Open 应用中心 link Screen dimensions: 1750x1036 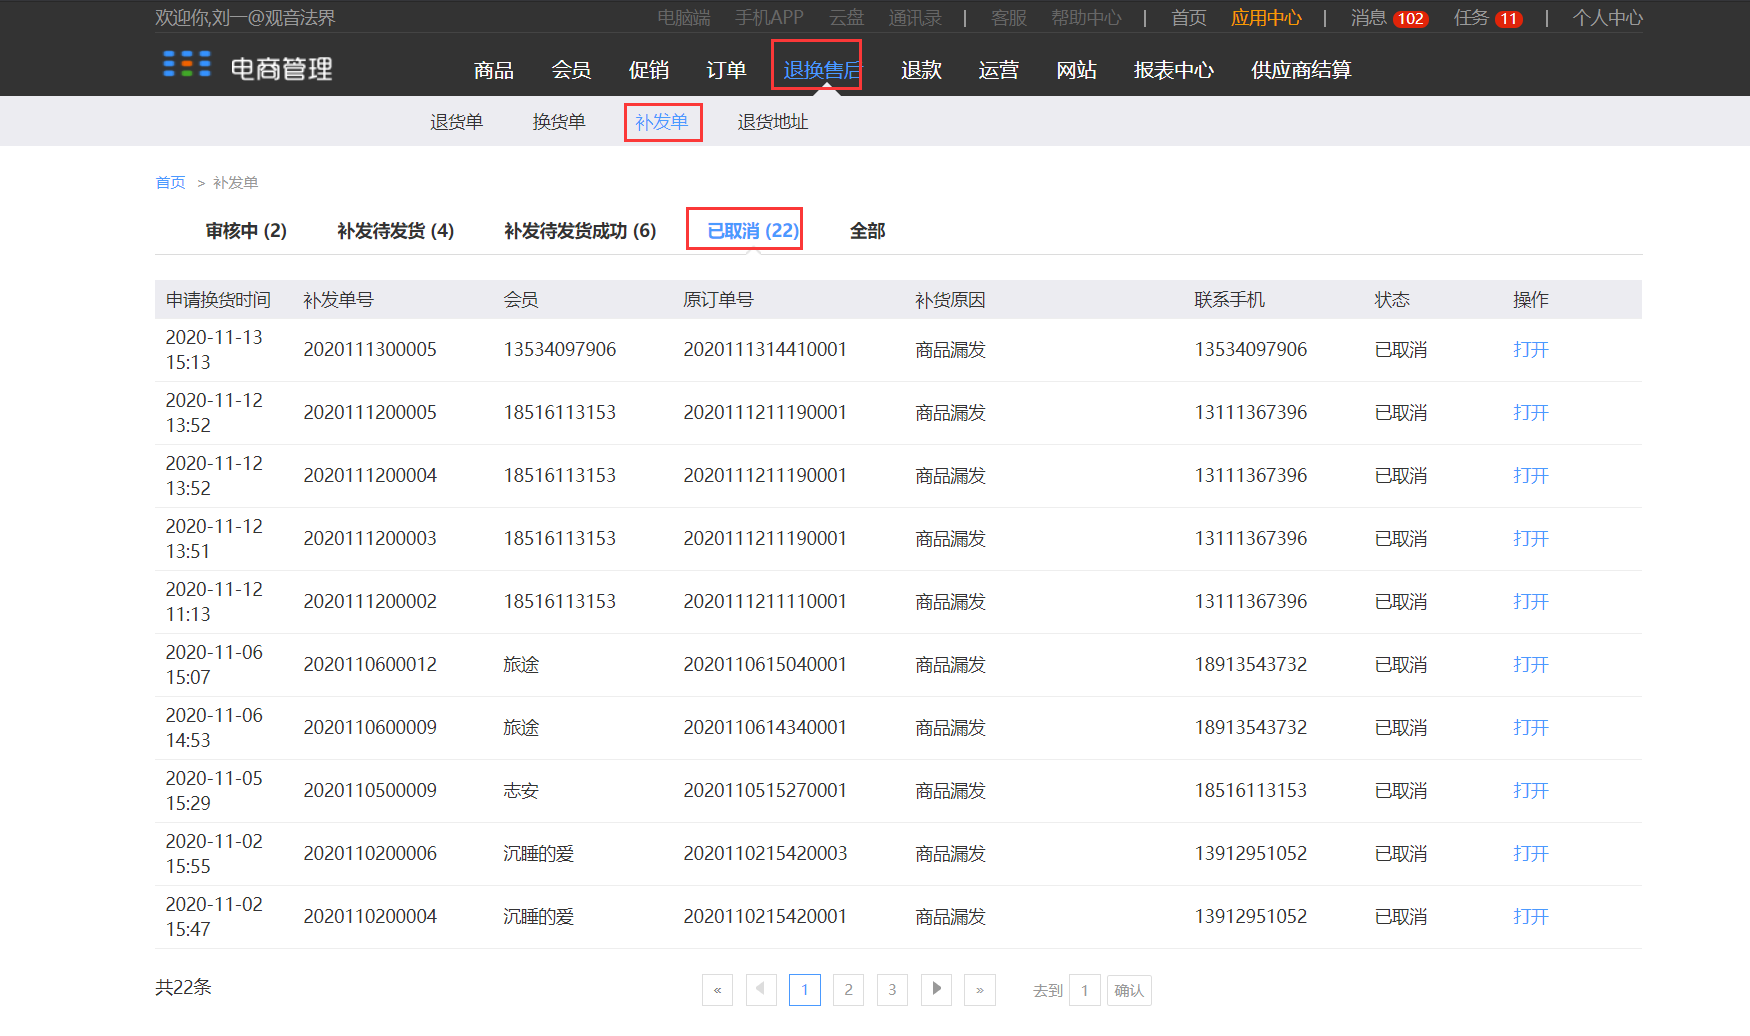pos(1266,18)
